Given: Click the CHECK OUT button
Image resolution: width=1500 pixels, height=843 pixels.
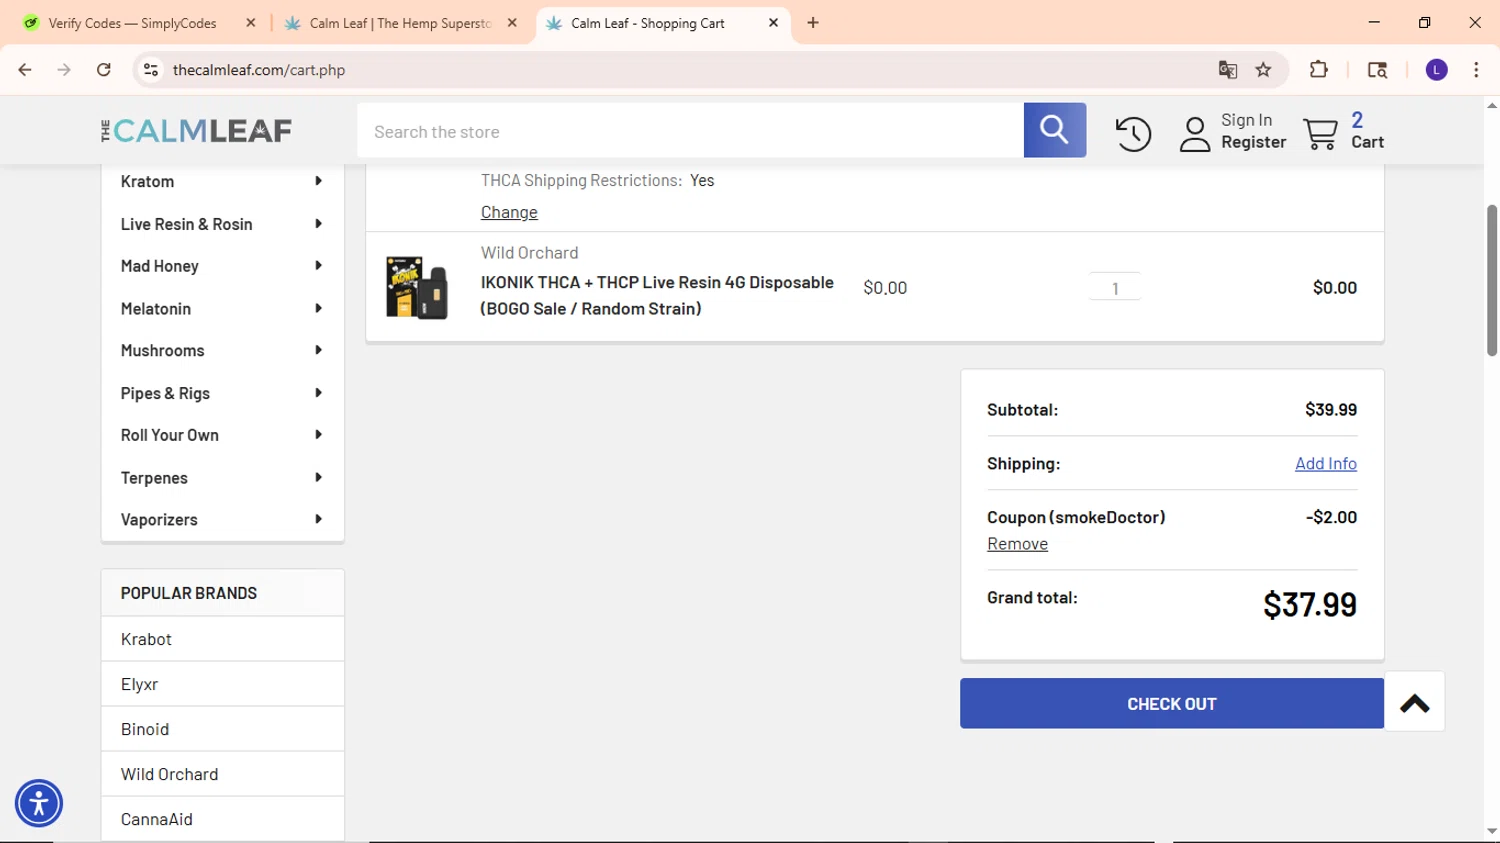Looking at the screenshot, I should coord(1172,703).
